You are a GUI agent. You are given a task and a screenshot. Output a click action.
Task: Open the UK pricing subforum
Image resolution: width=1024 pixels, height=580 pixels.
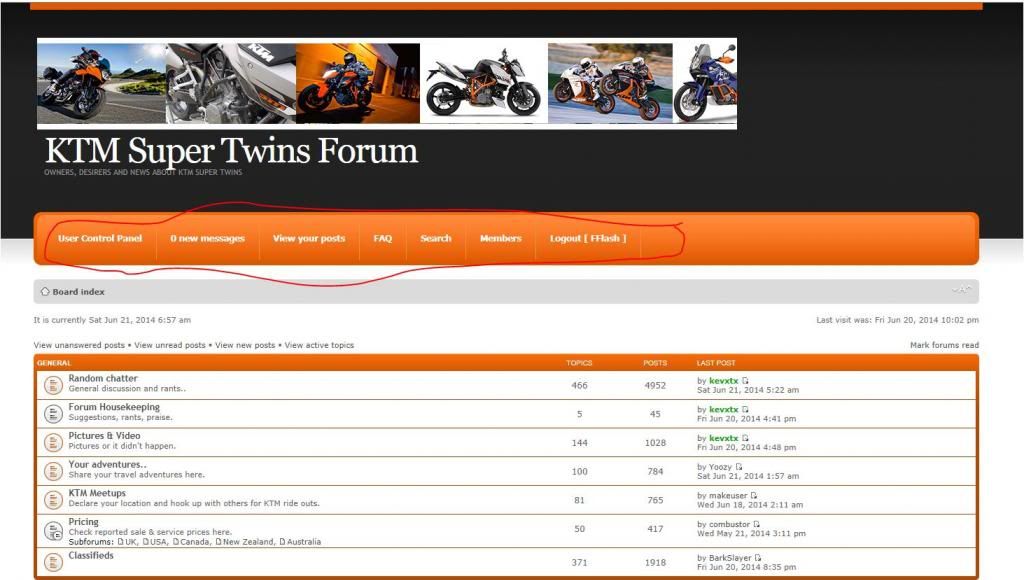[131, 541]
